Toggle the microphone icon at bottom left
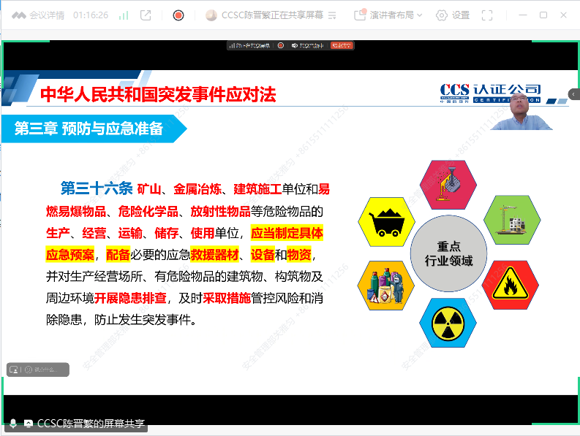 (13, 423)
